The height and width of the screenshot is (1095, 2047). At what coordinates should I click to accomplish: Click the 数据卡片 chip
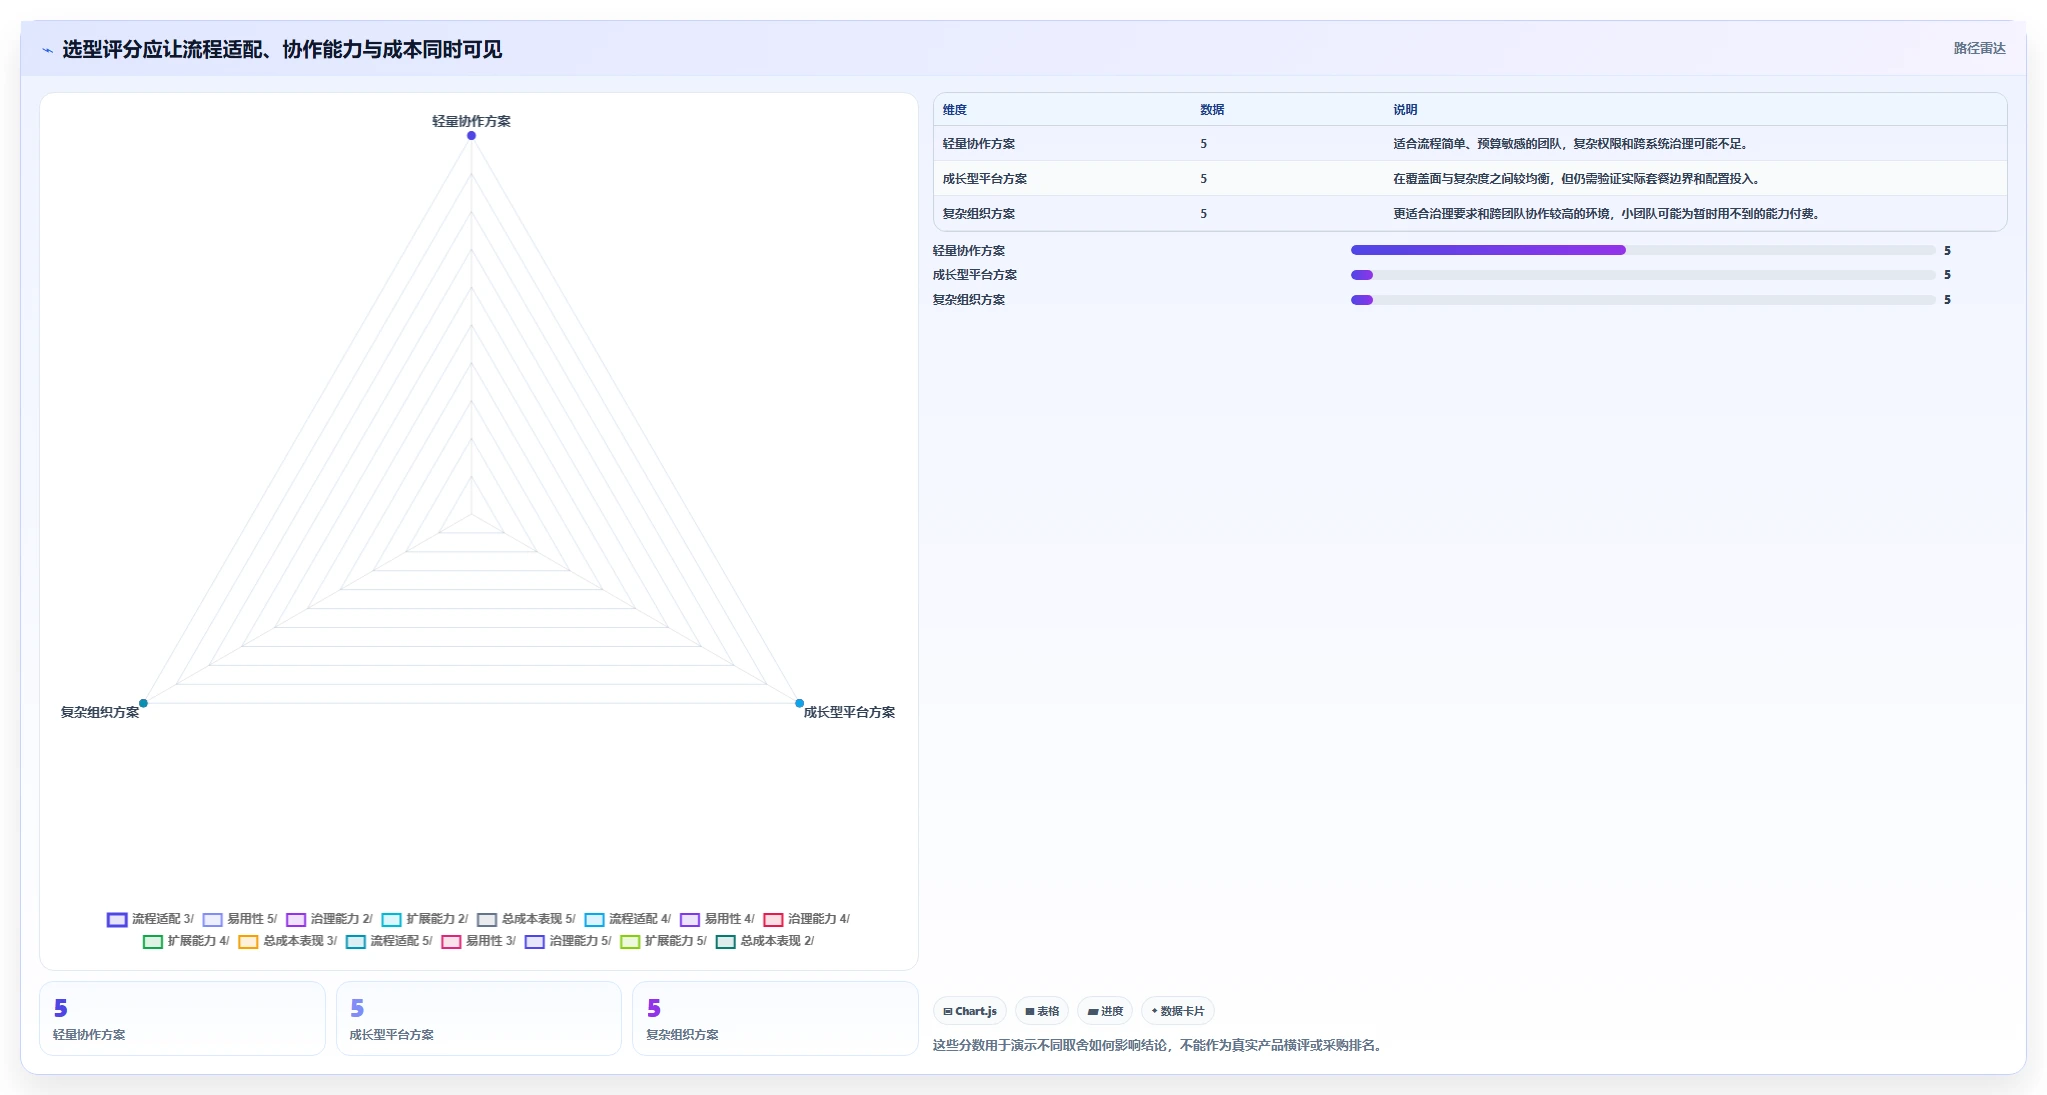click(x=1177, y=1011)
